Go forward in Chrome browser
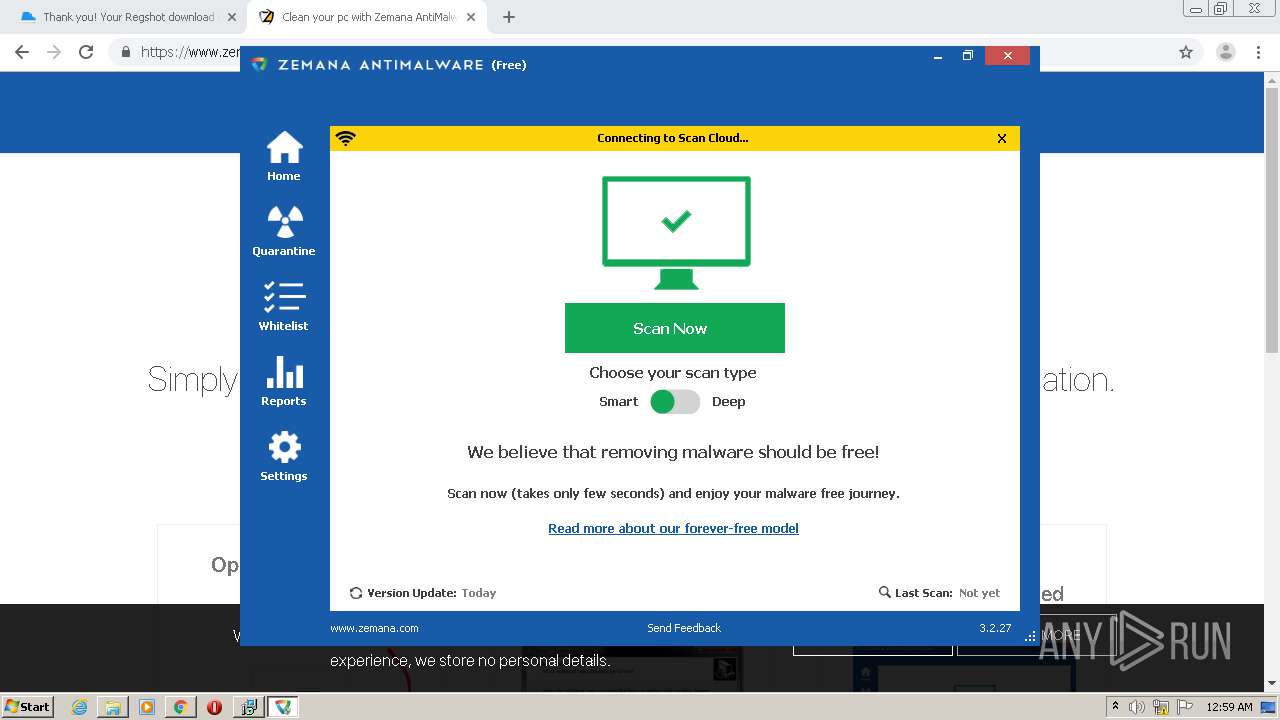Screen dimensions: 1280x720 coord(54,52)
